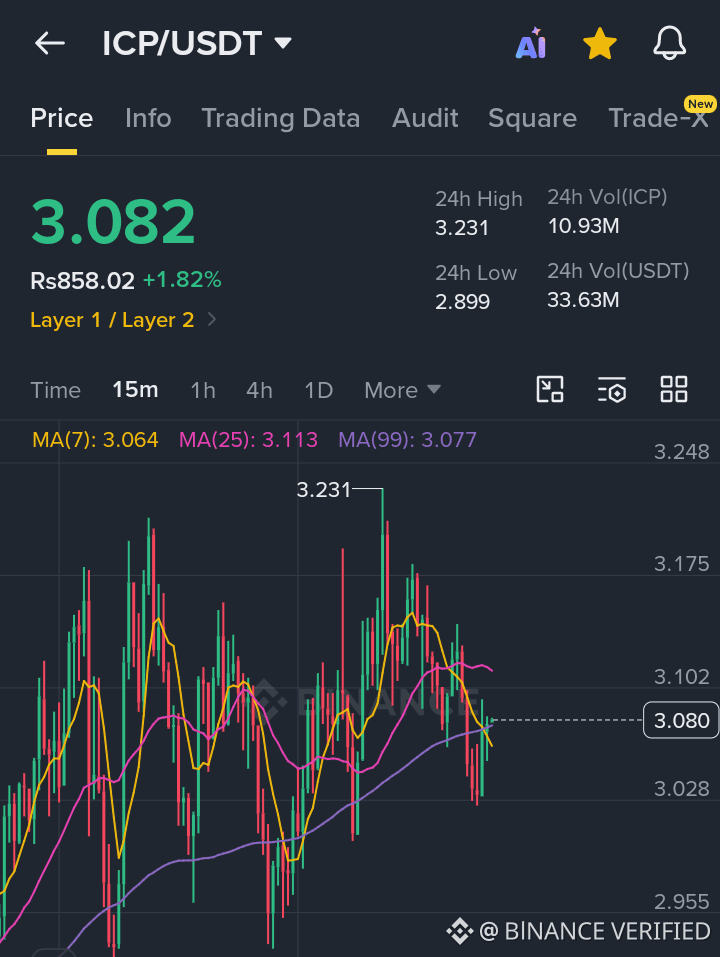The image size is (720, 957).
Task: Open ICP/USDT pair selector dropdown
Action: [197, 43]
